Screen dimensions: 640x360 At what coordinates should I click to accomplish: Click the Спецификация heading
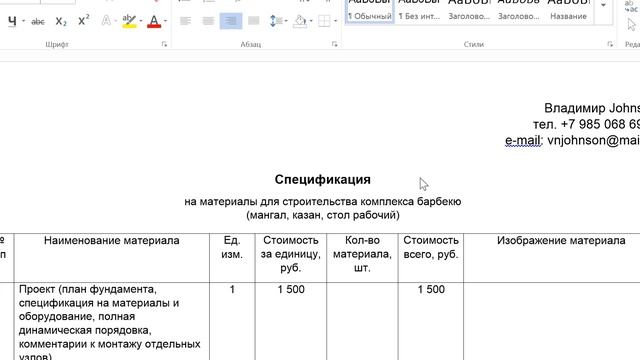322,180
